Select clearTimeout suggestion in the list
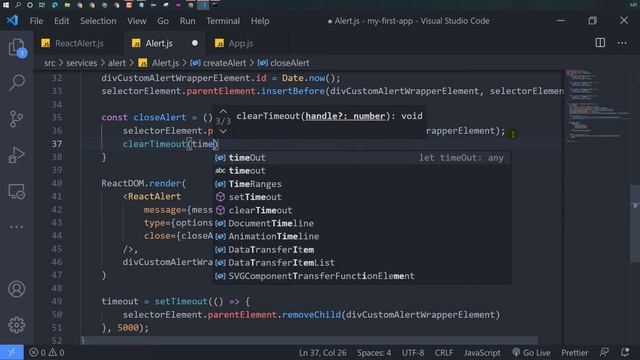The width and height of the screenshot is (640, 360). (362, 210)
